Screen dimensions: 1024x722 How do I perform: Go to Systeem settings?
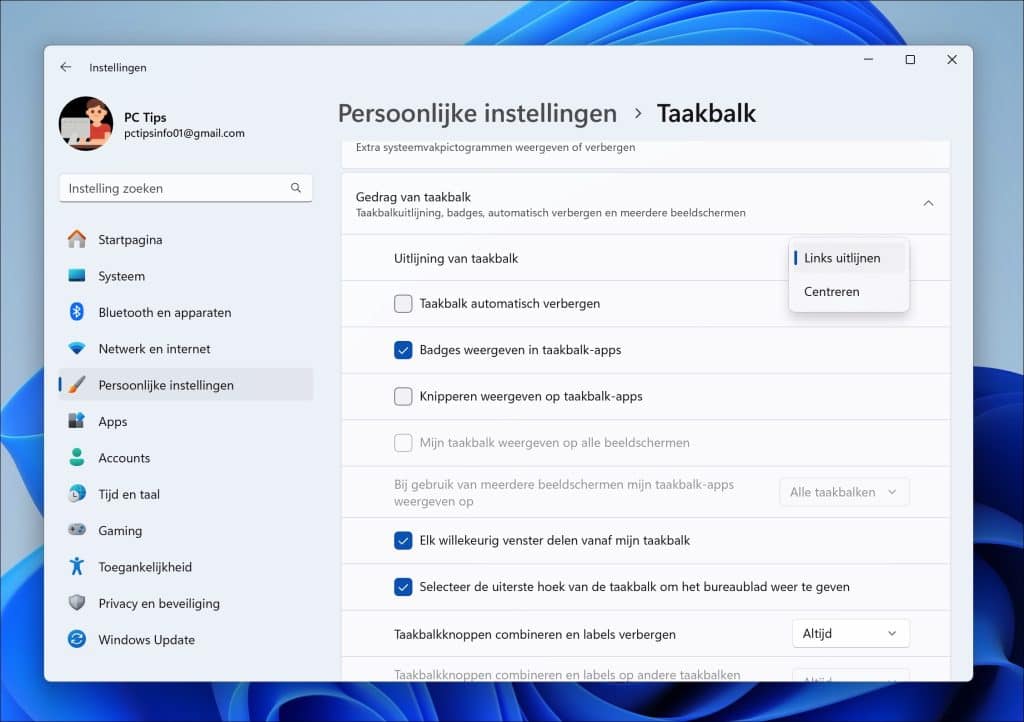pos(185,275)
